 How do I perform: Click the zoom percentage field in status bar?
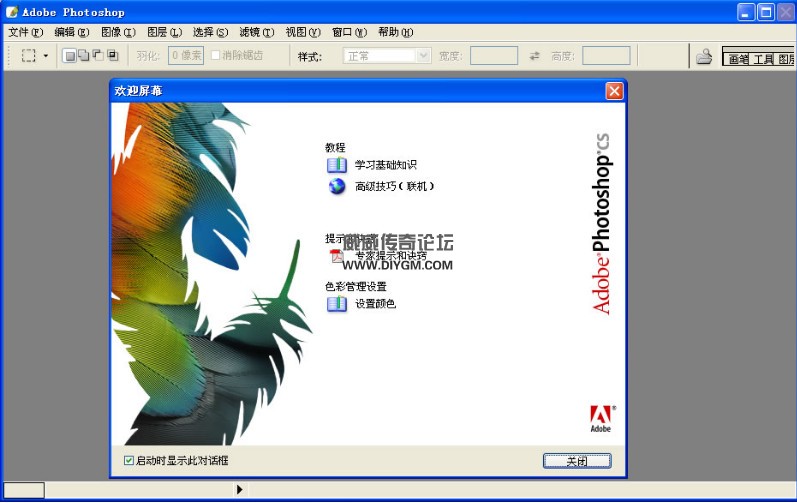(24, 490)
